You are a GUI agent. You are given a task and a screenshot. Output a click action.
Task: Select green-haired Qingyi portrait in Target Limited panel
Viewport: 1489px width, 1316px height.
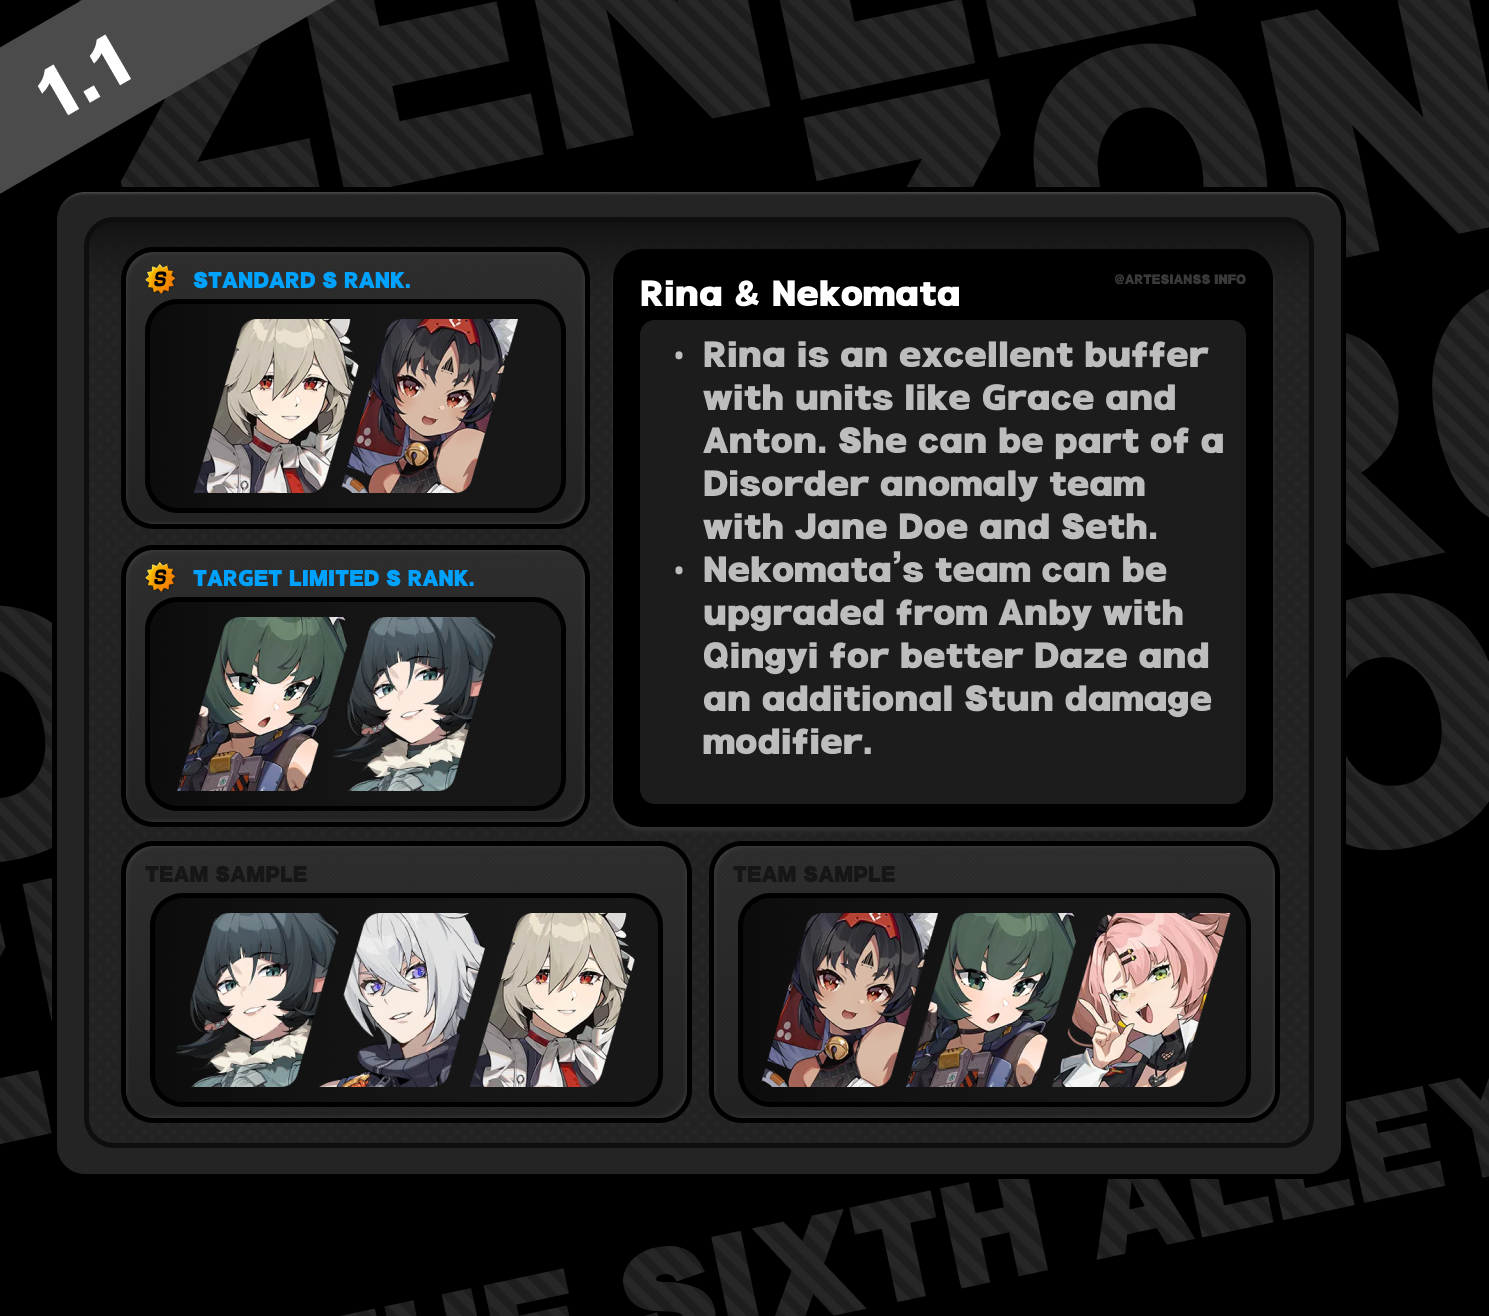[264, 704]
